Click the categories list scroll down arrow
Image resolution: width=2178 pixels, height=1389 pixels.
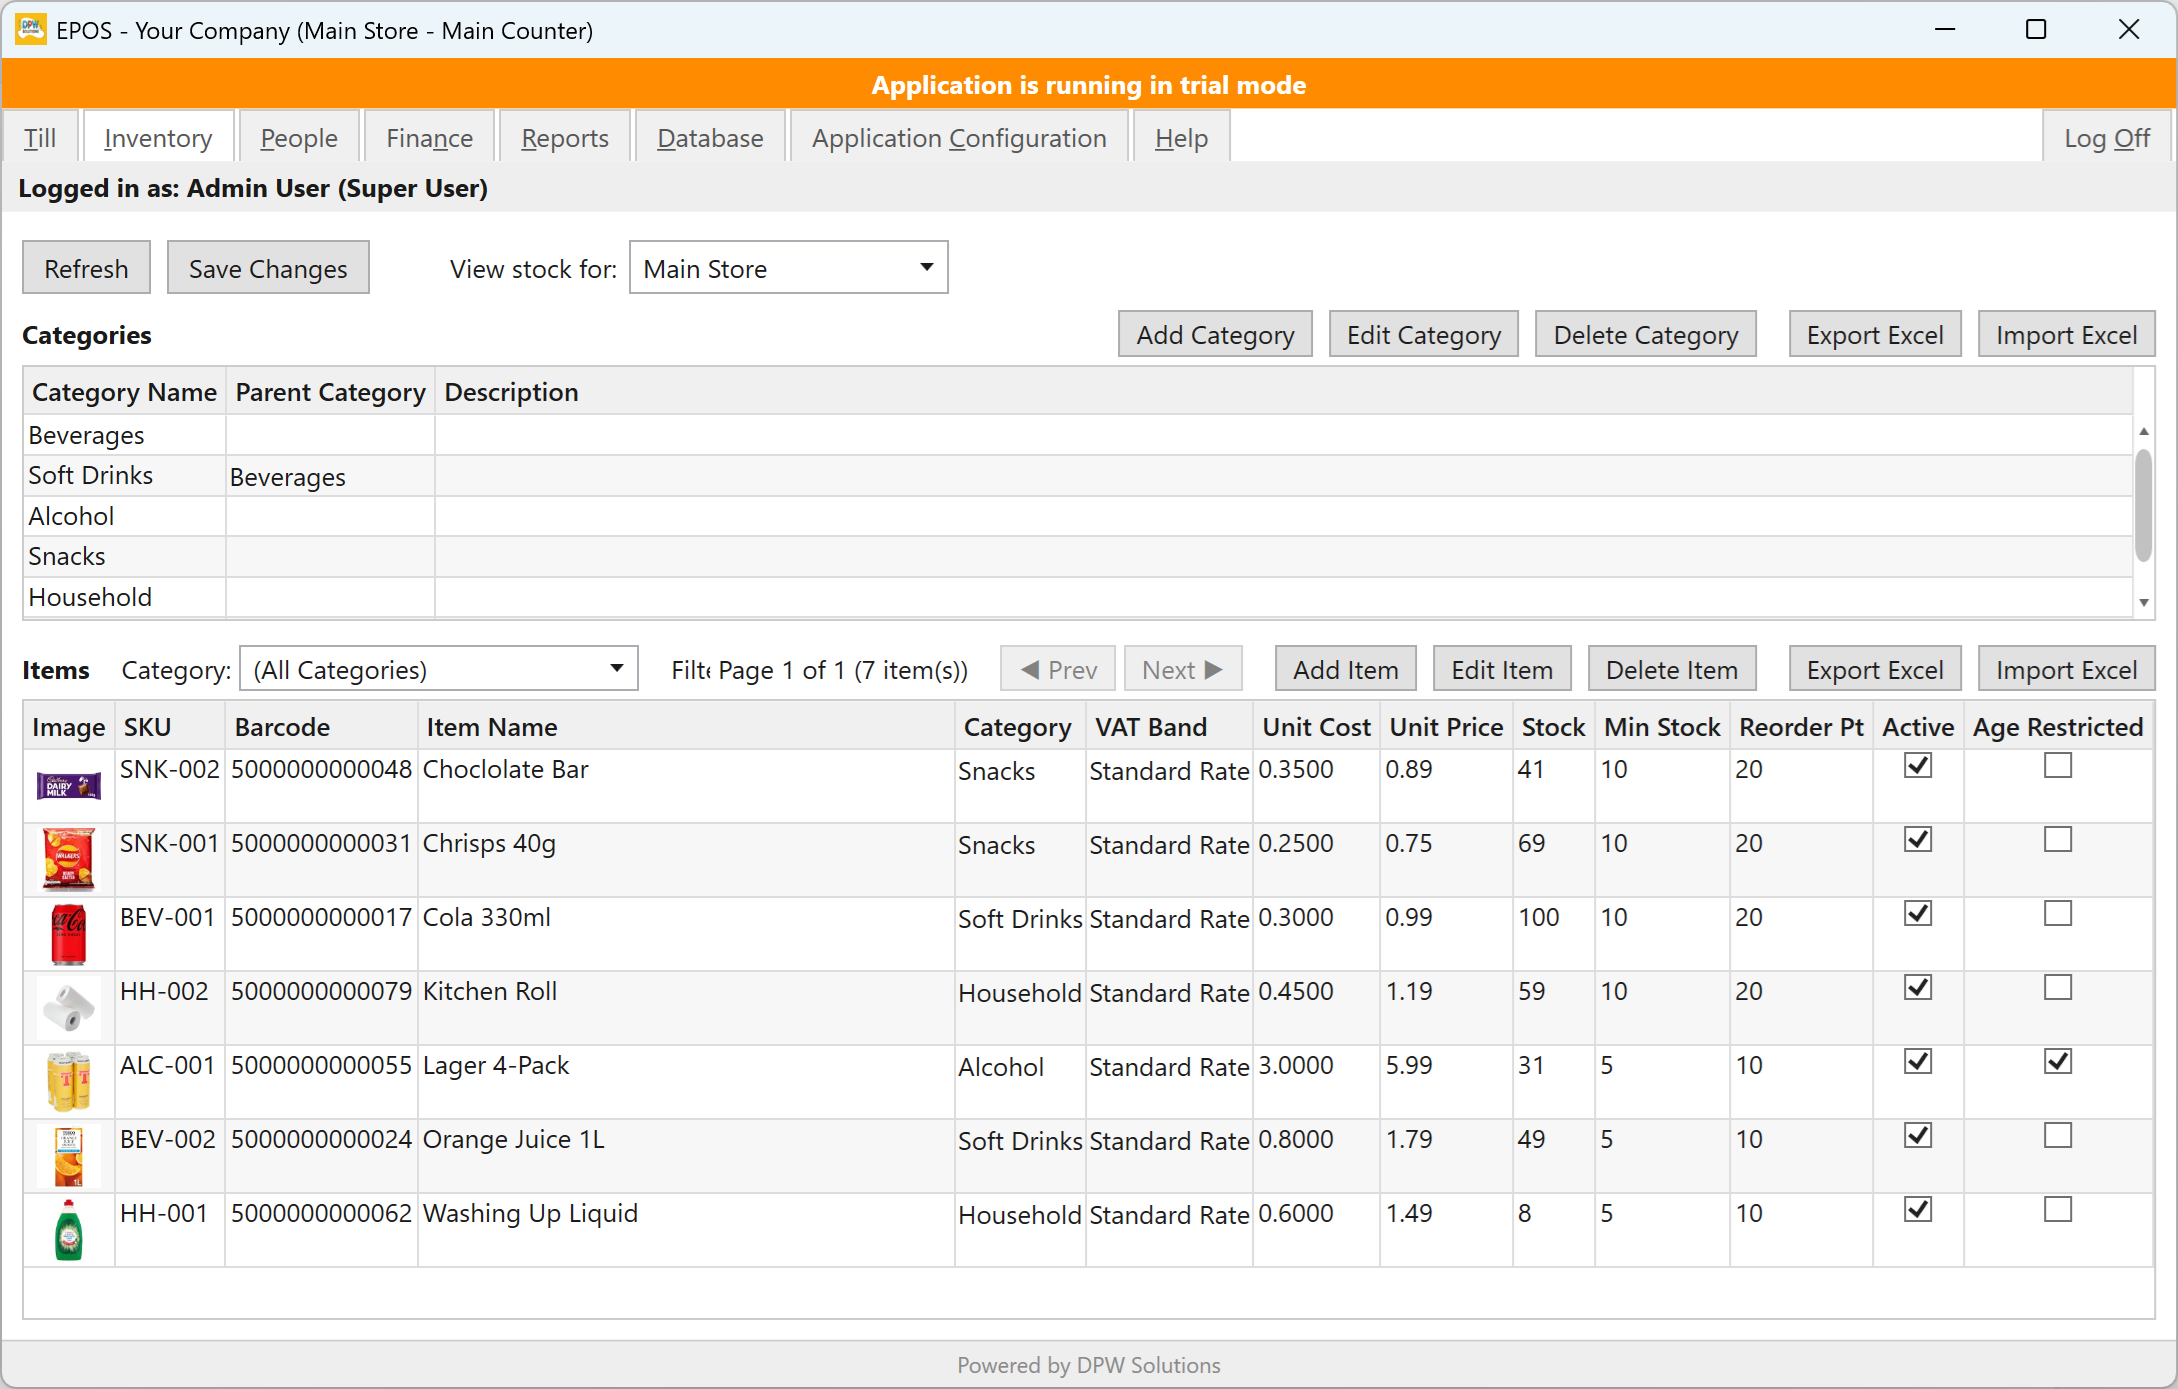point(2143,602)
